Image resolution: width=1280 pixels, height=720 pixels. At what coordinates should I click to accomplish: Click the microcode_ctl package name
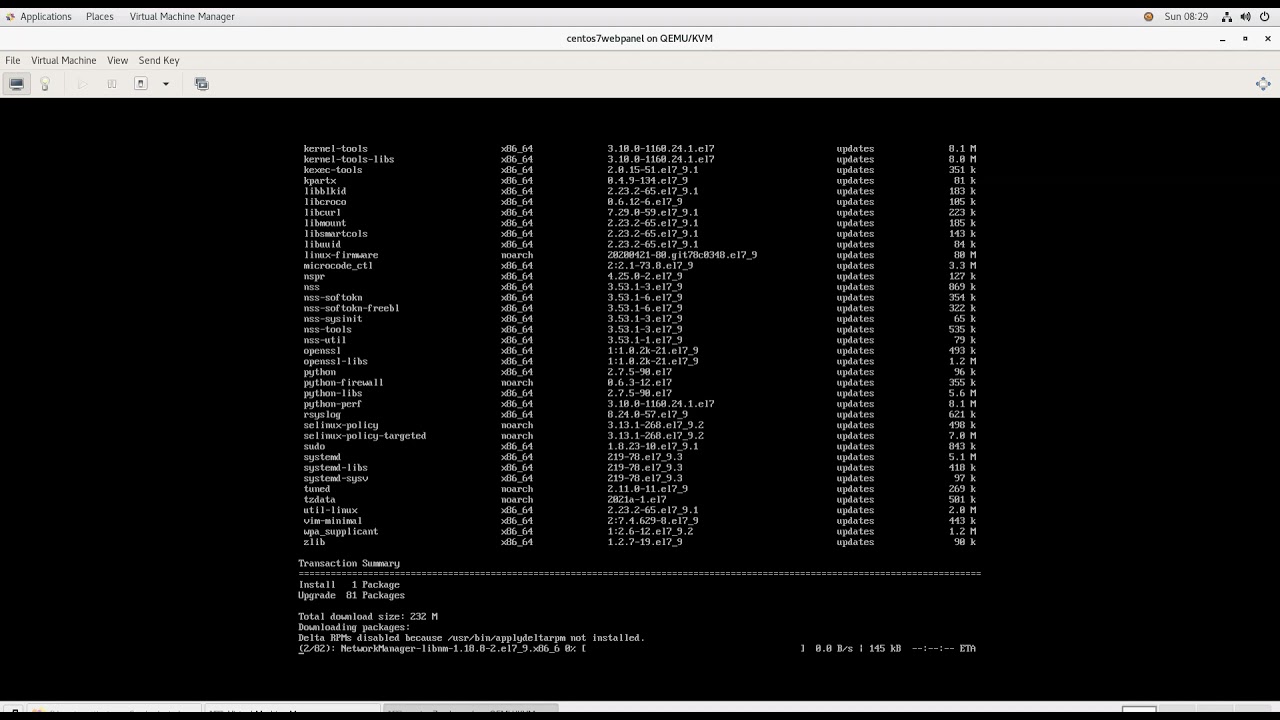point(338,266)
